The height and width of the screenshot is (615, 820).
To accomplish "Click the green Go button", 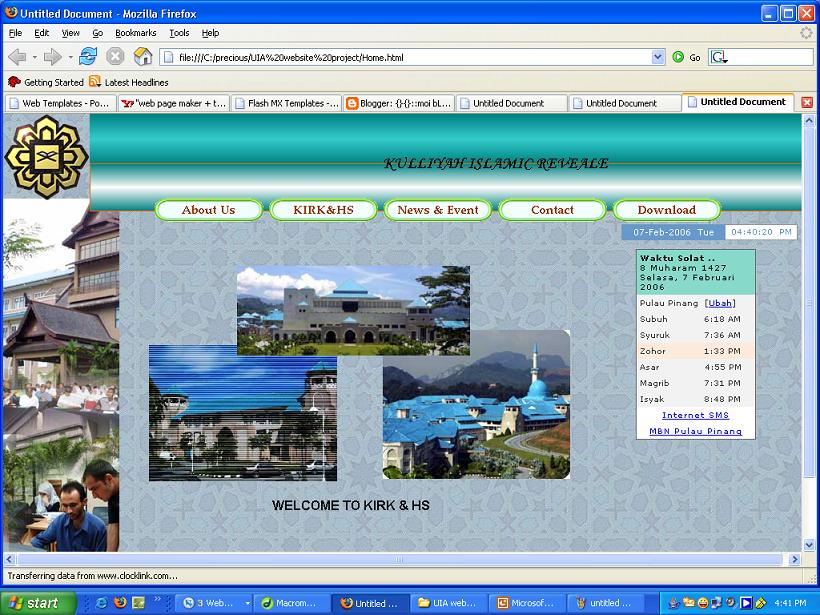I will [687, 57].
